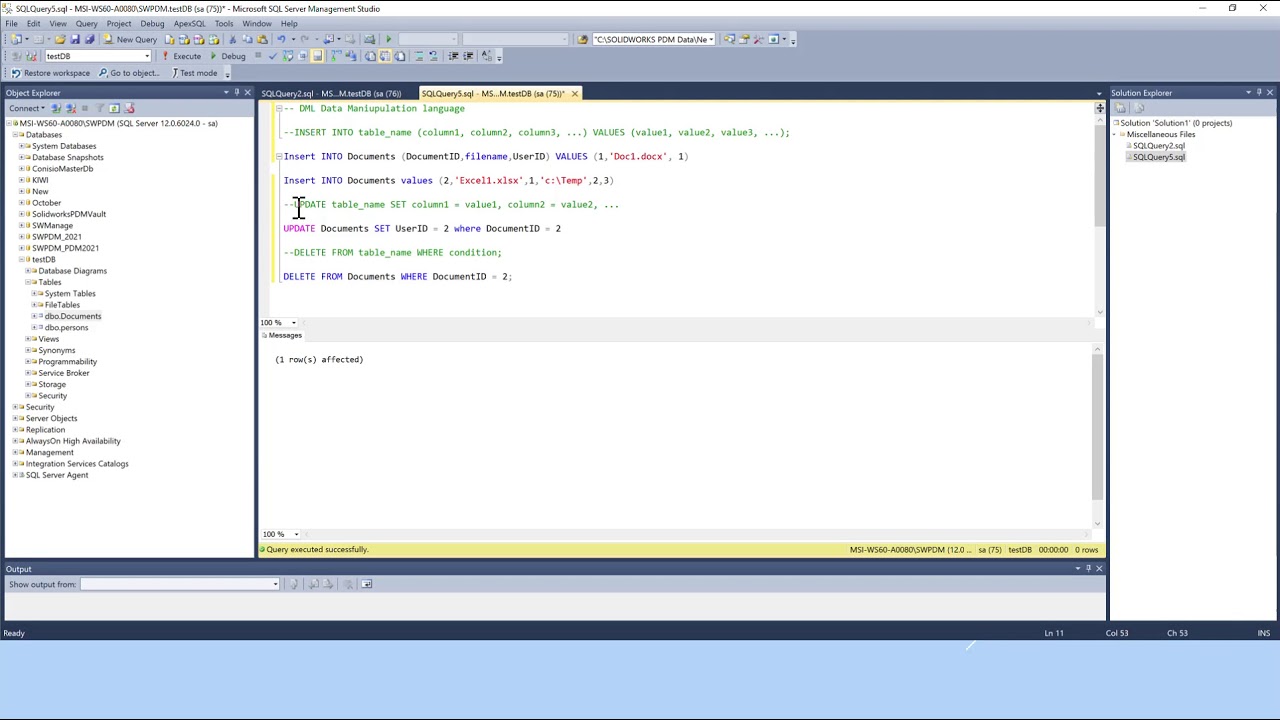This screenshot has width=1280, height=720.
Task: Click the Decrease Indent icon
Action: coord(453,56)
